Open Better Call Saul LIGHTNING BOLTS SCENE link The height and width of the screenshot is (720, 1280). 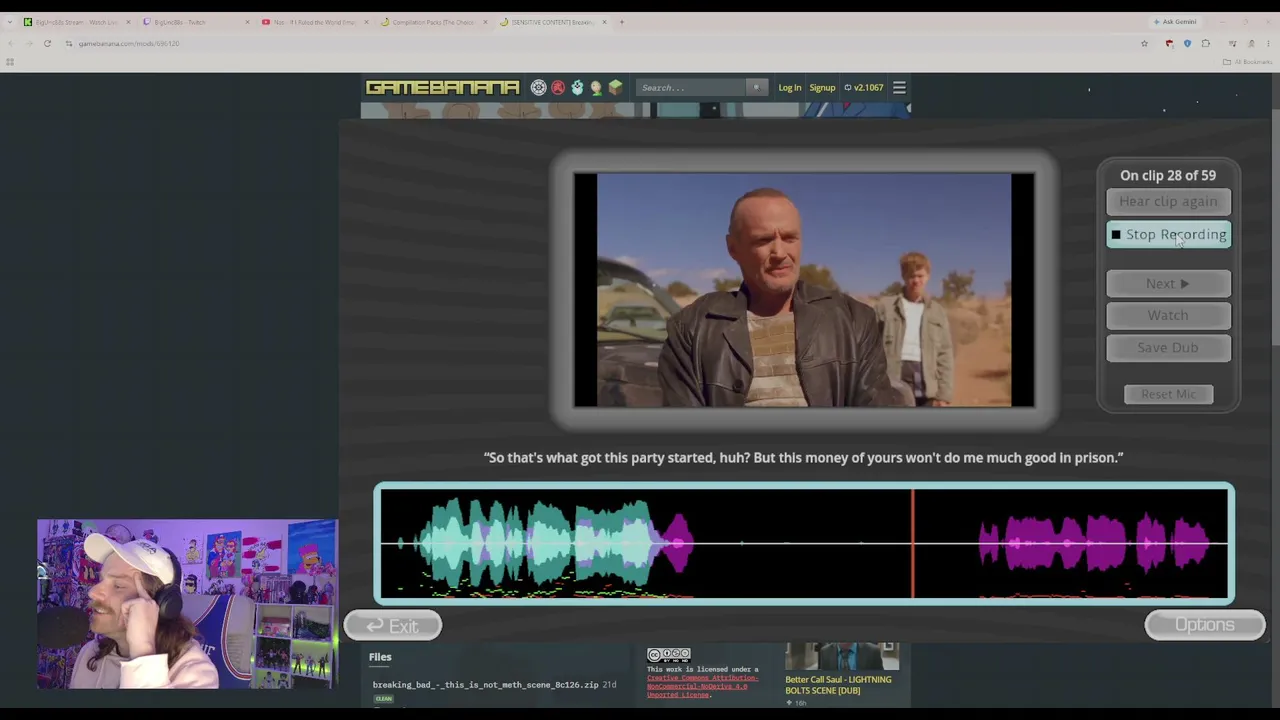tap(838, 685)
